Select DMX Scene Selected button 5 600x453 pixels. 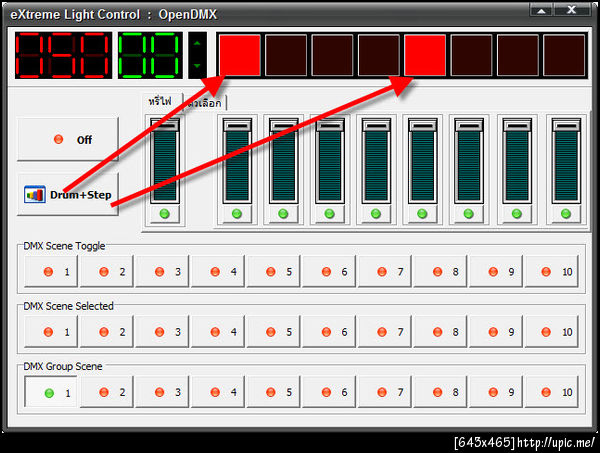tap(274, 332)
